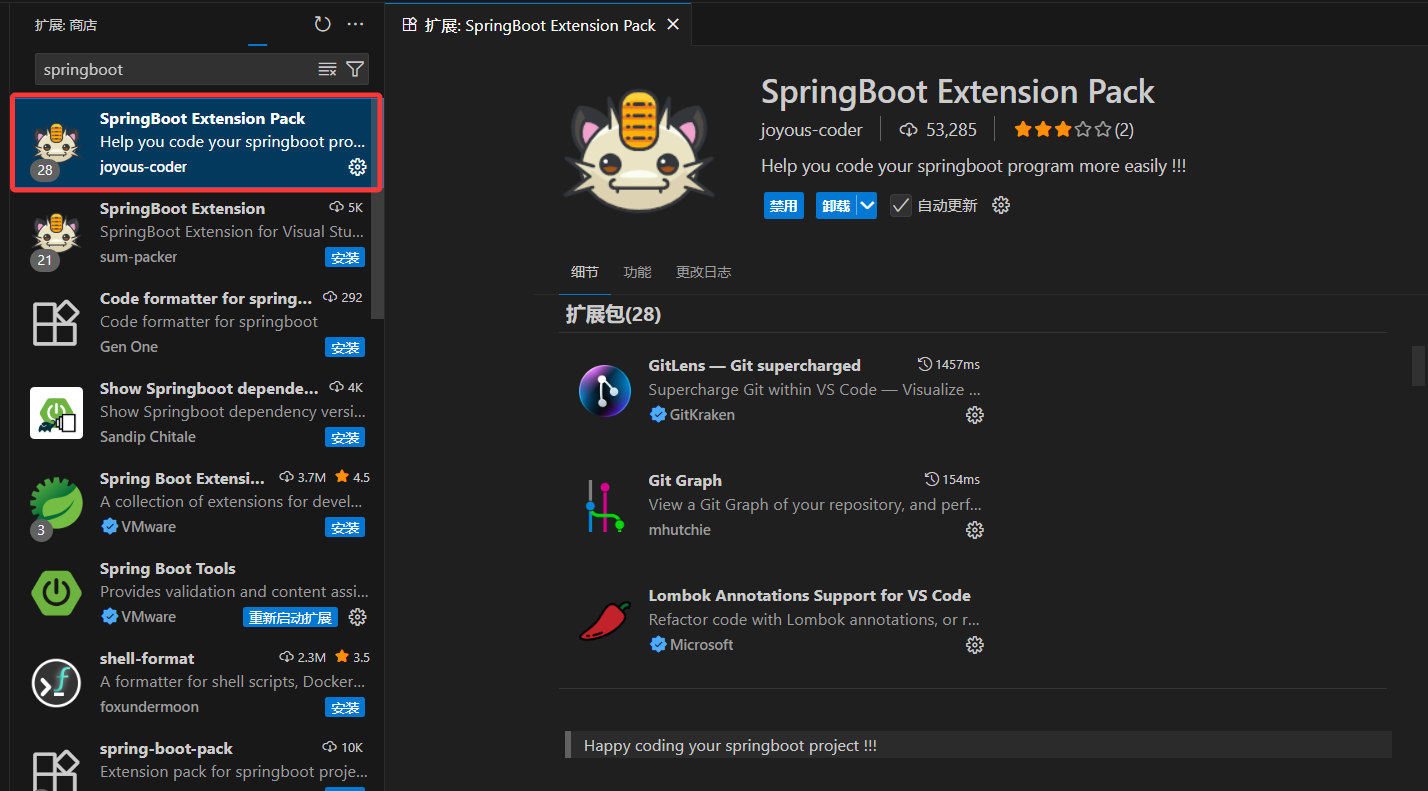Click the Sandip Chitale publisher name
The image size is (1428, 791).
(148, 437)
